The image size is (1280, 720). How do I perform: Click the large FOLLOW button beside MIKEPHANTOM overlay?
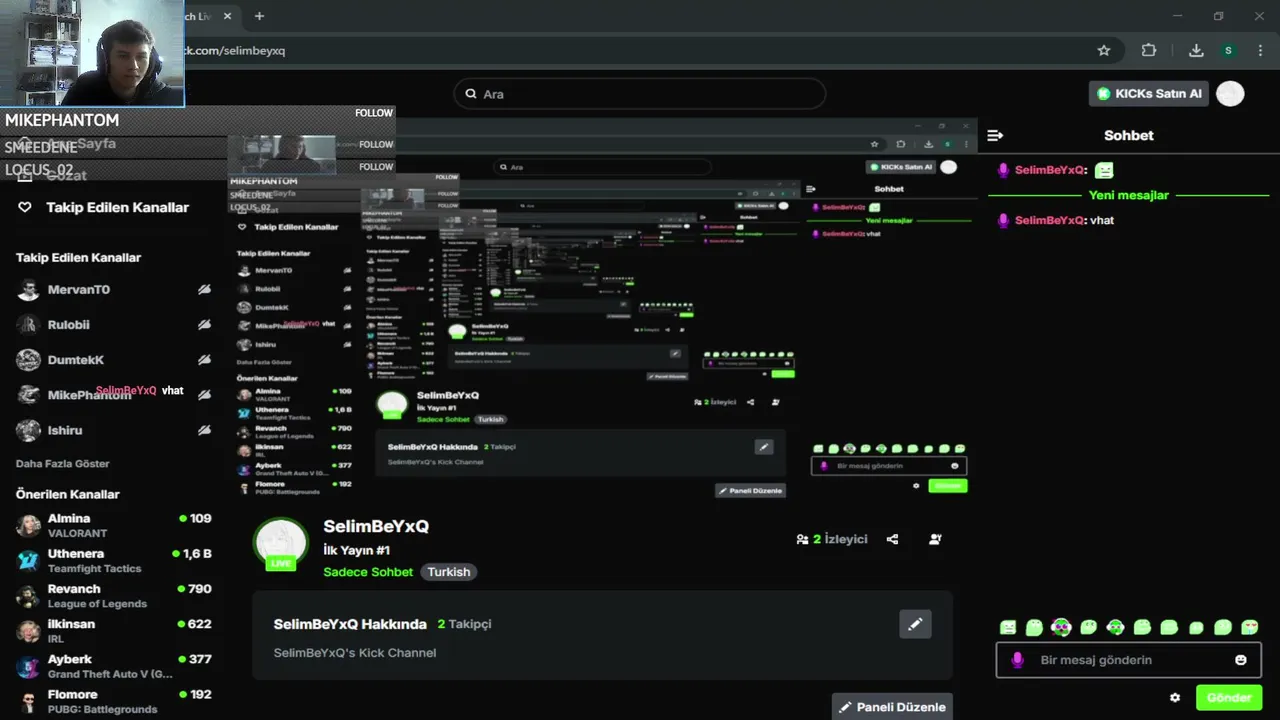pyautogui.click(x=374, y=113)
